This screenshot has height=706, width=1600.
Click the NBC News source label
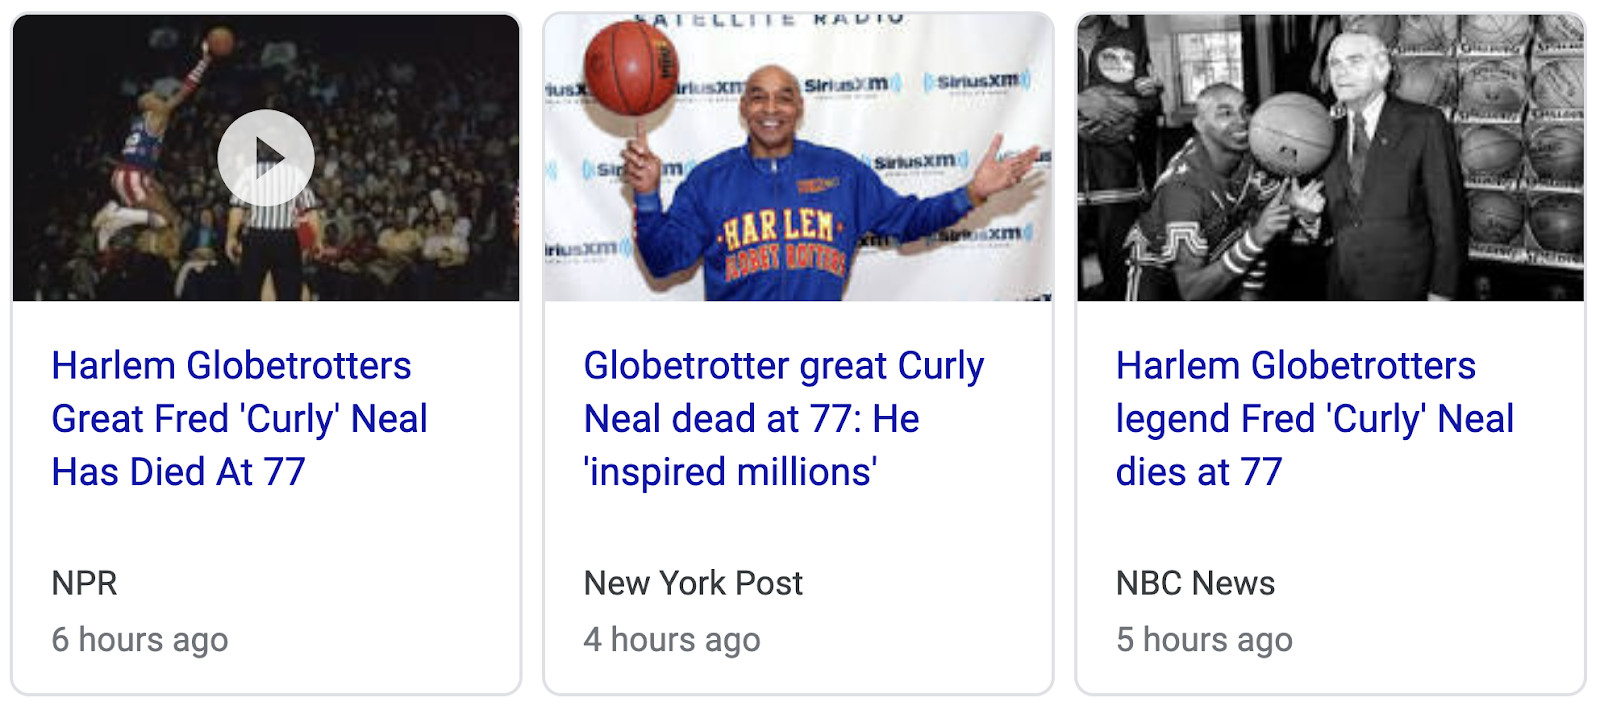tap(1195, 583)
